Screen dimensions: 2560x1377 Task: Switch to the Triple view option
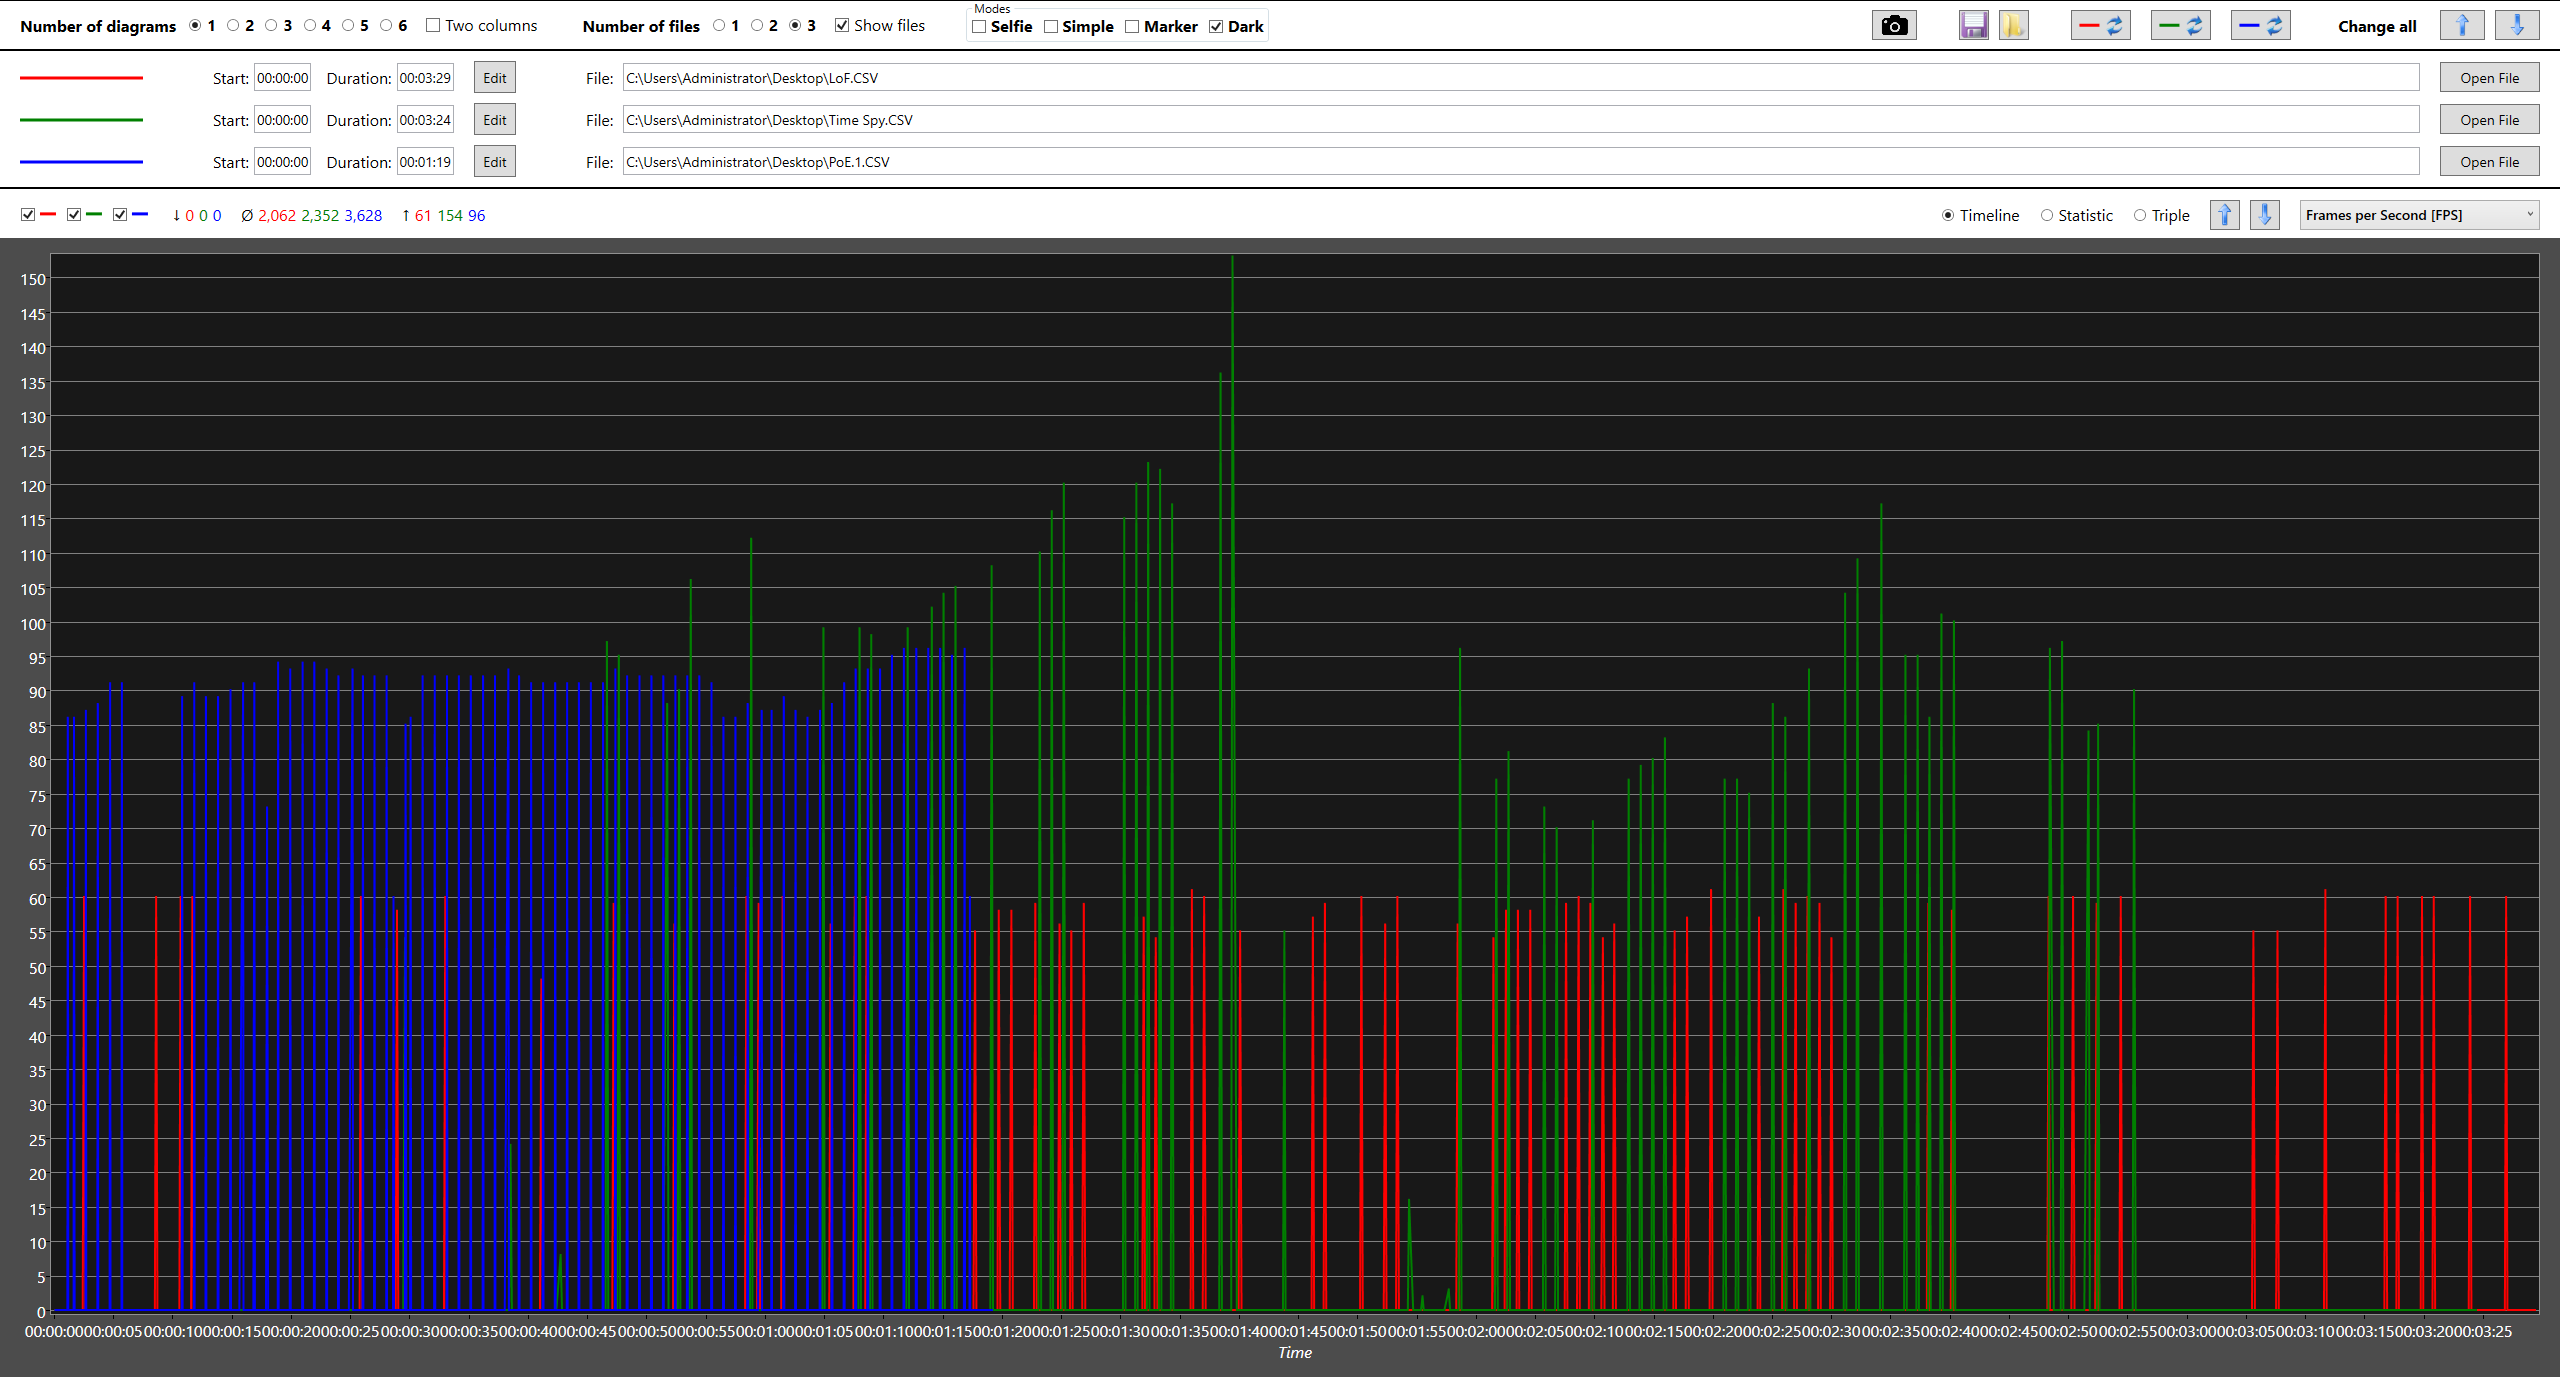2140,216
